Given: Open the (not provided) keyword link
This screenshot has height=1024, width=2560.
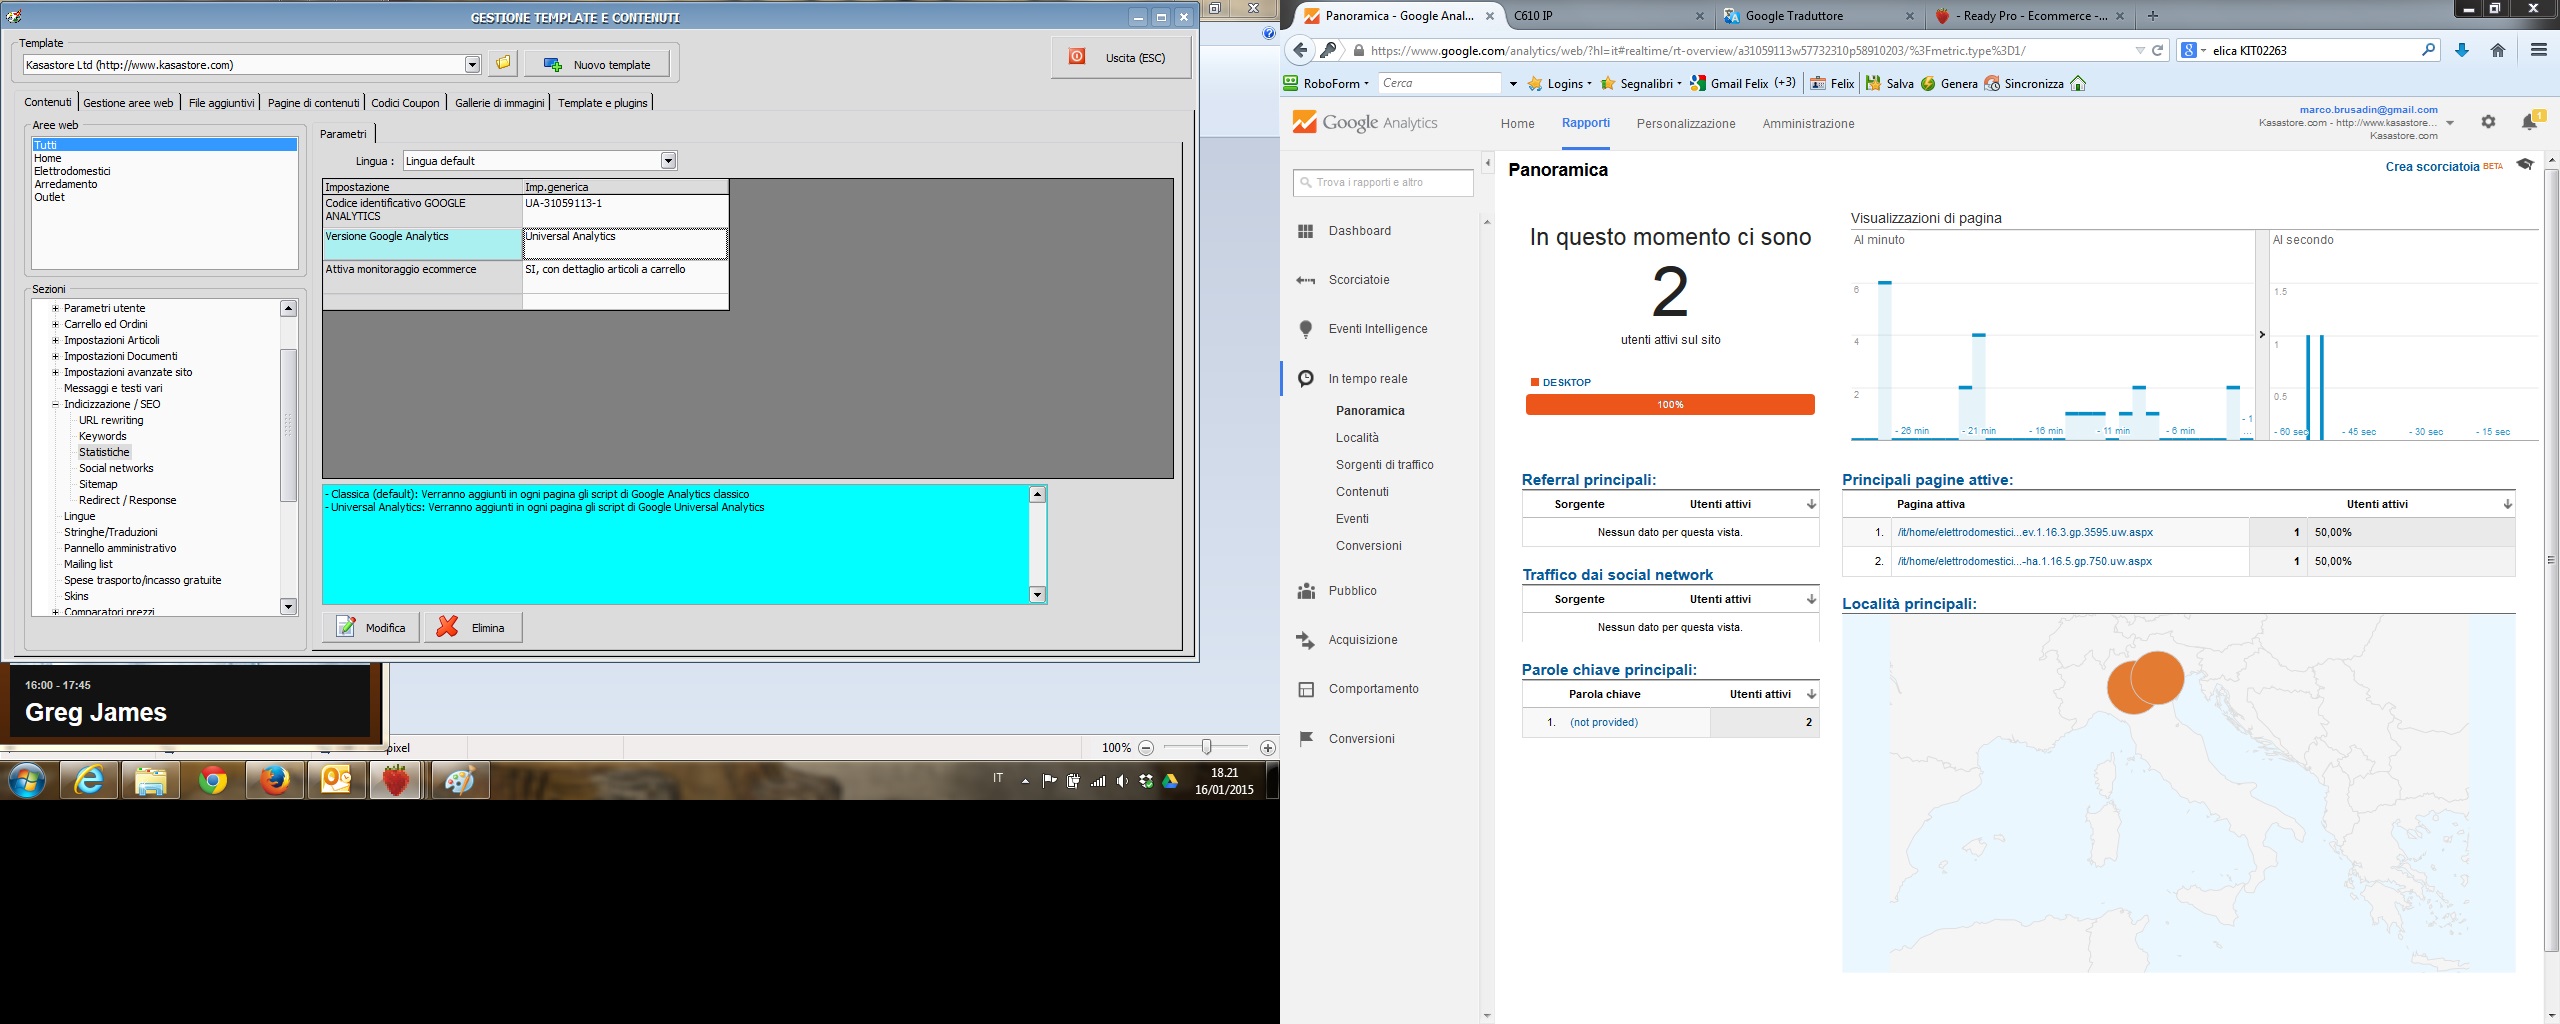Looking at the screenshot, I should point(1603,722).
